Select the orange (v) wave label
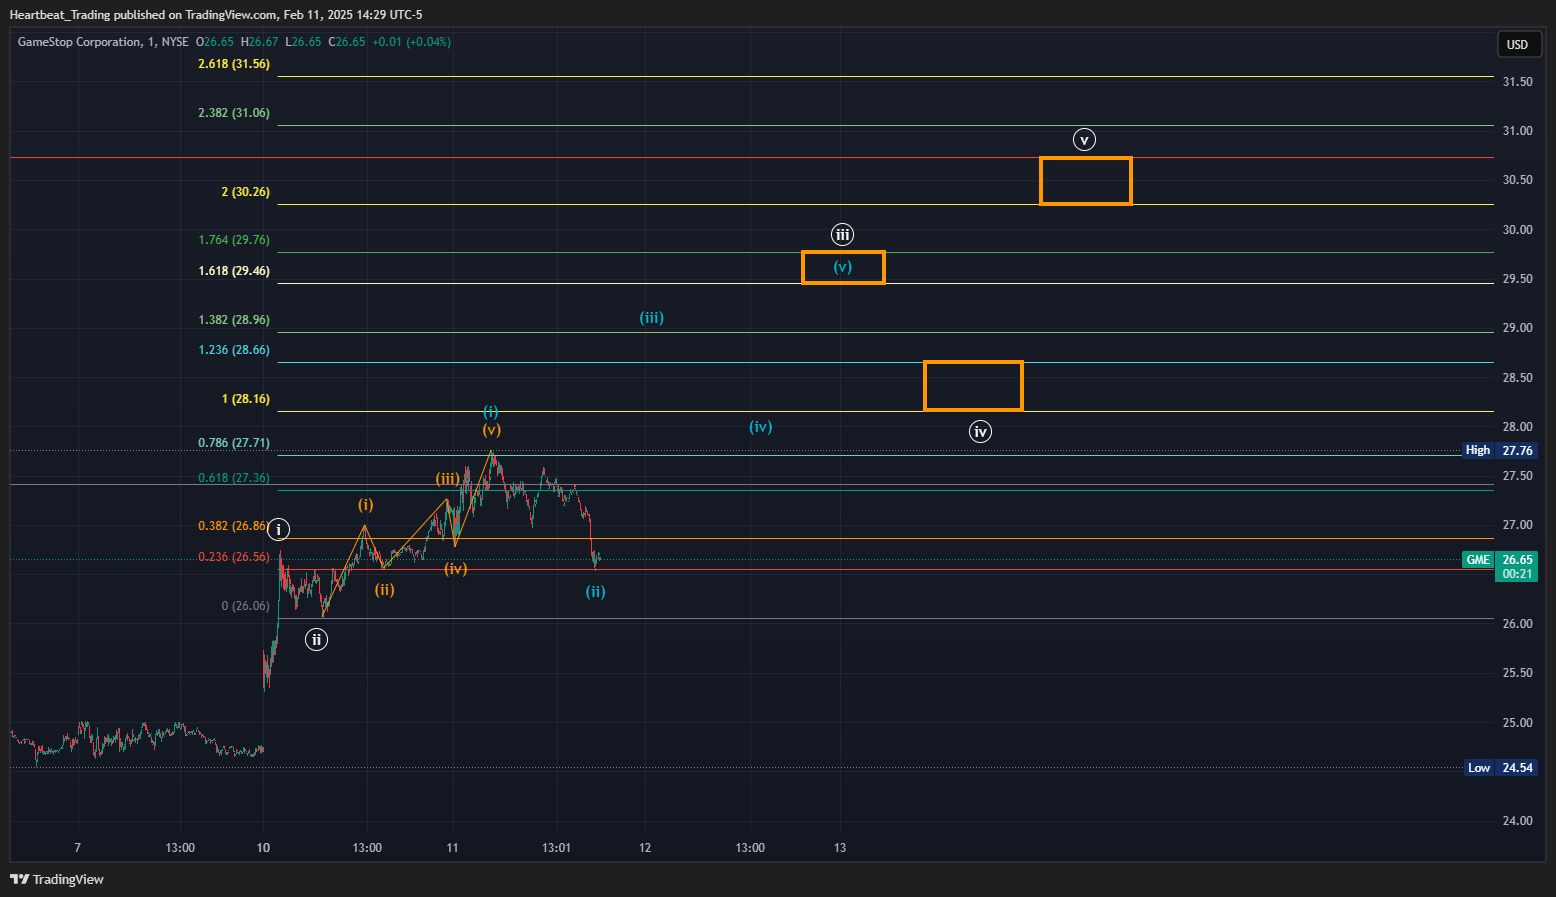Viewport: 1556px width, 897px height. click(x=491, y=430)
